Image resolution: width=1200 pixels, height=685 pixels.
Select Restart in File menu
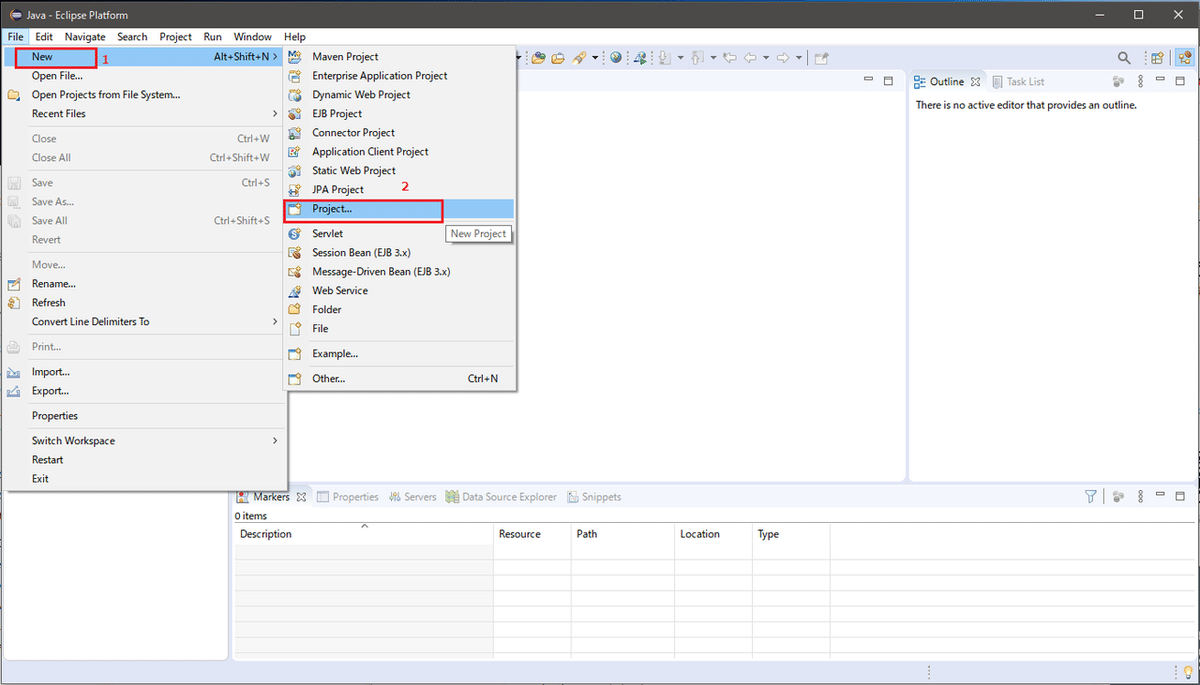click(x=145, y=459)
